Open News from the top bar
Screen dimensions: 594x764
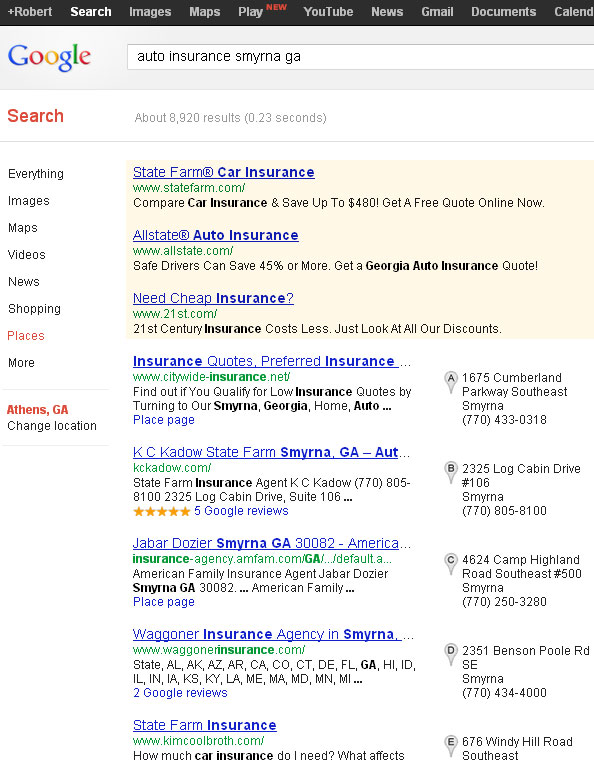(387, 12)
